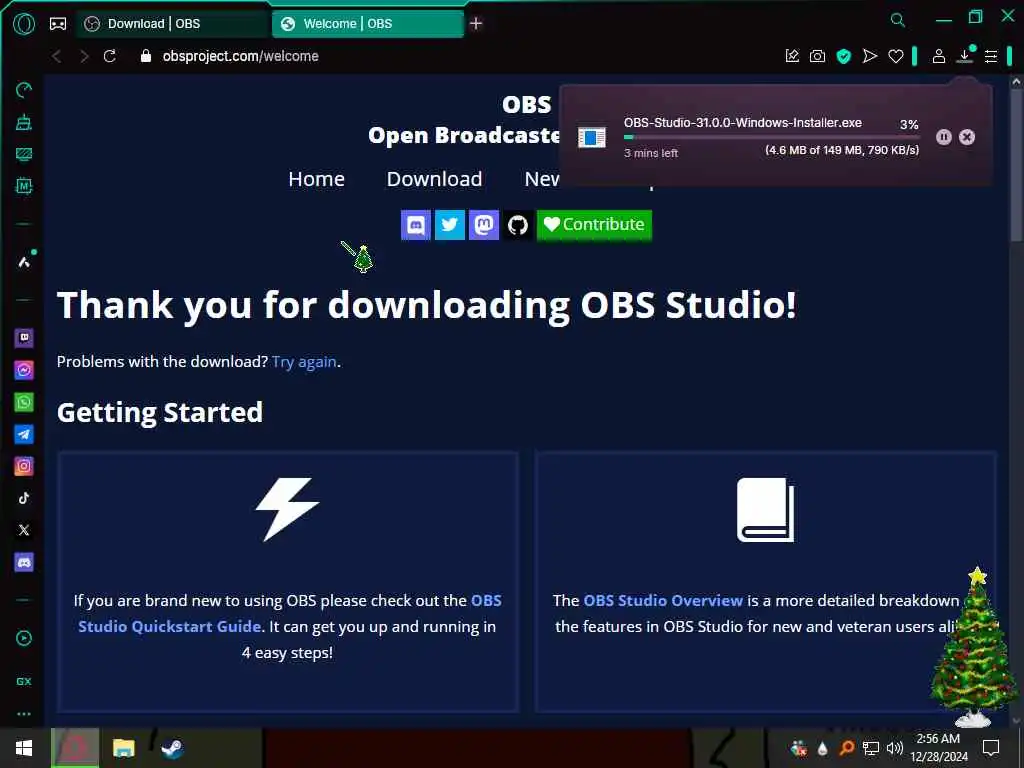Click the green Contribute button
The height and width of the screenshot is (768, 1024).
(x=594, y=225)
